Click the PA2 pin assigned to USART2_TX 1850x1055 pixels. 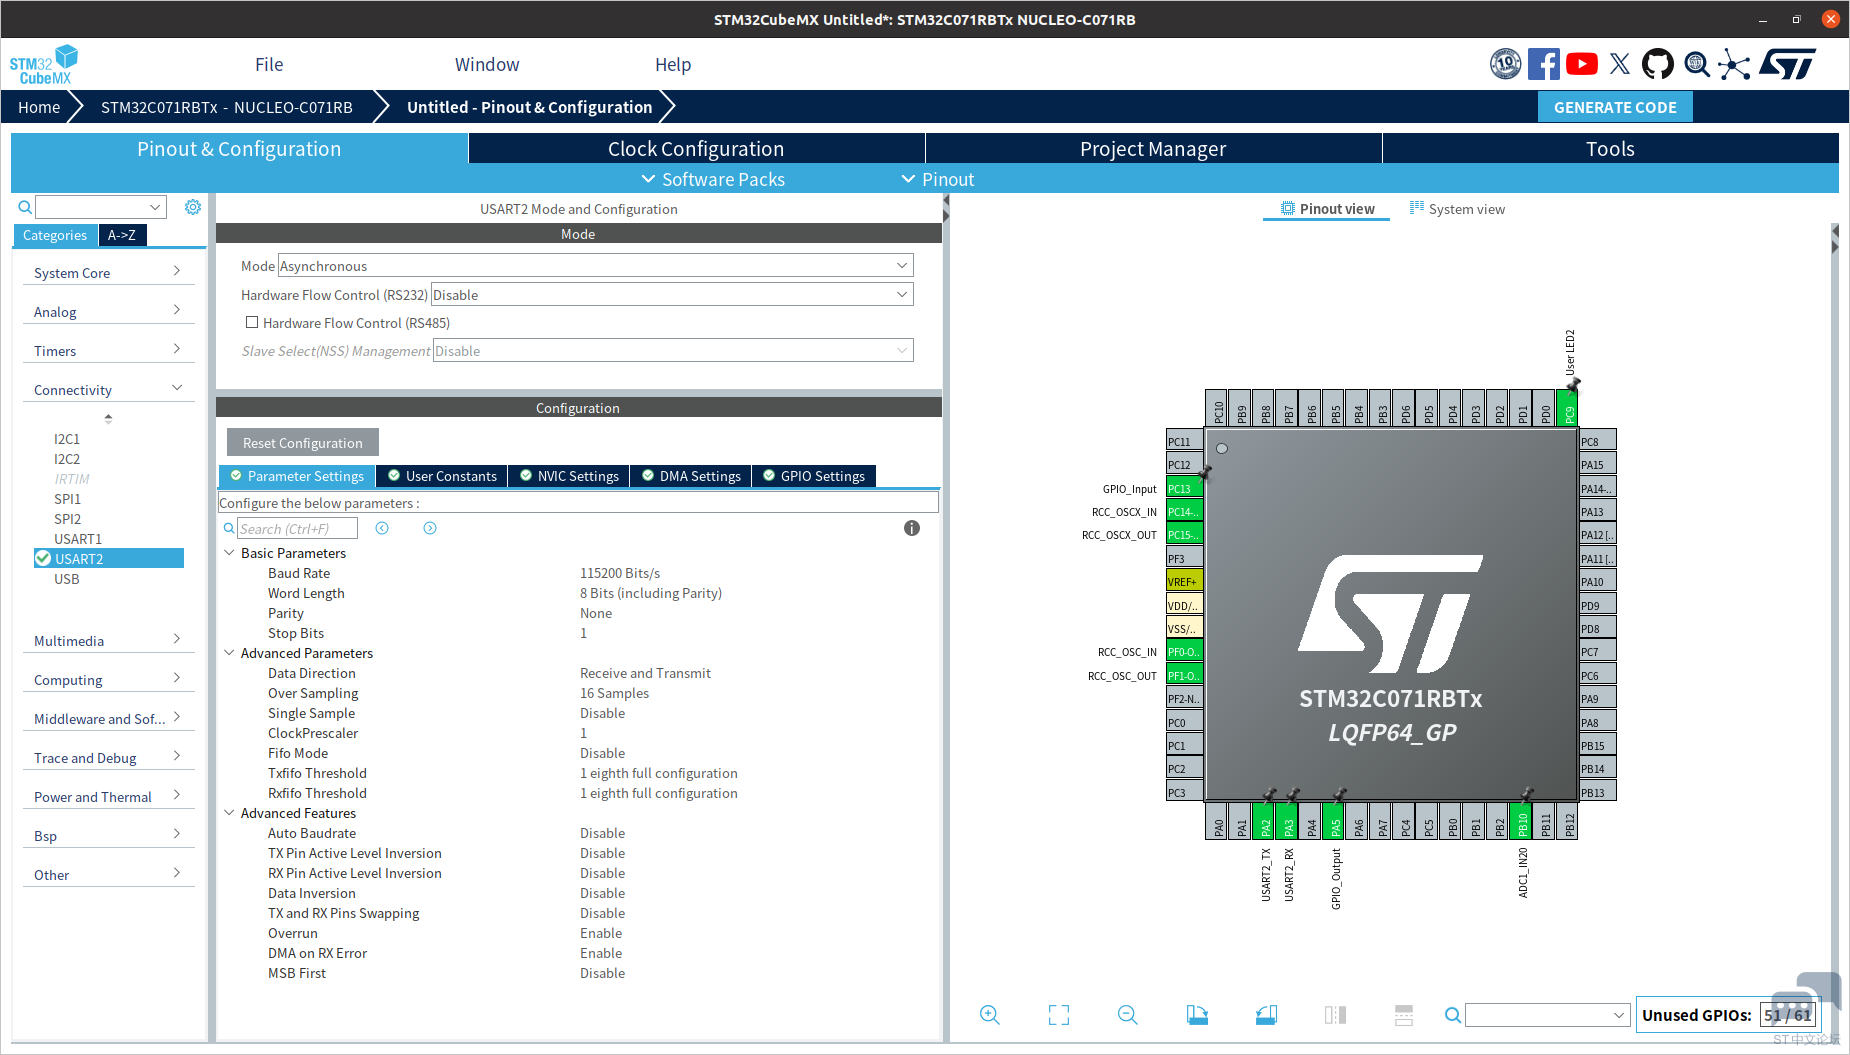pyautogui.click(x=1265, y=822)
